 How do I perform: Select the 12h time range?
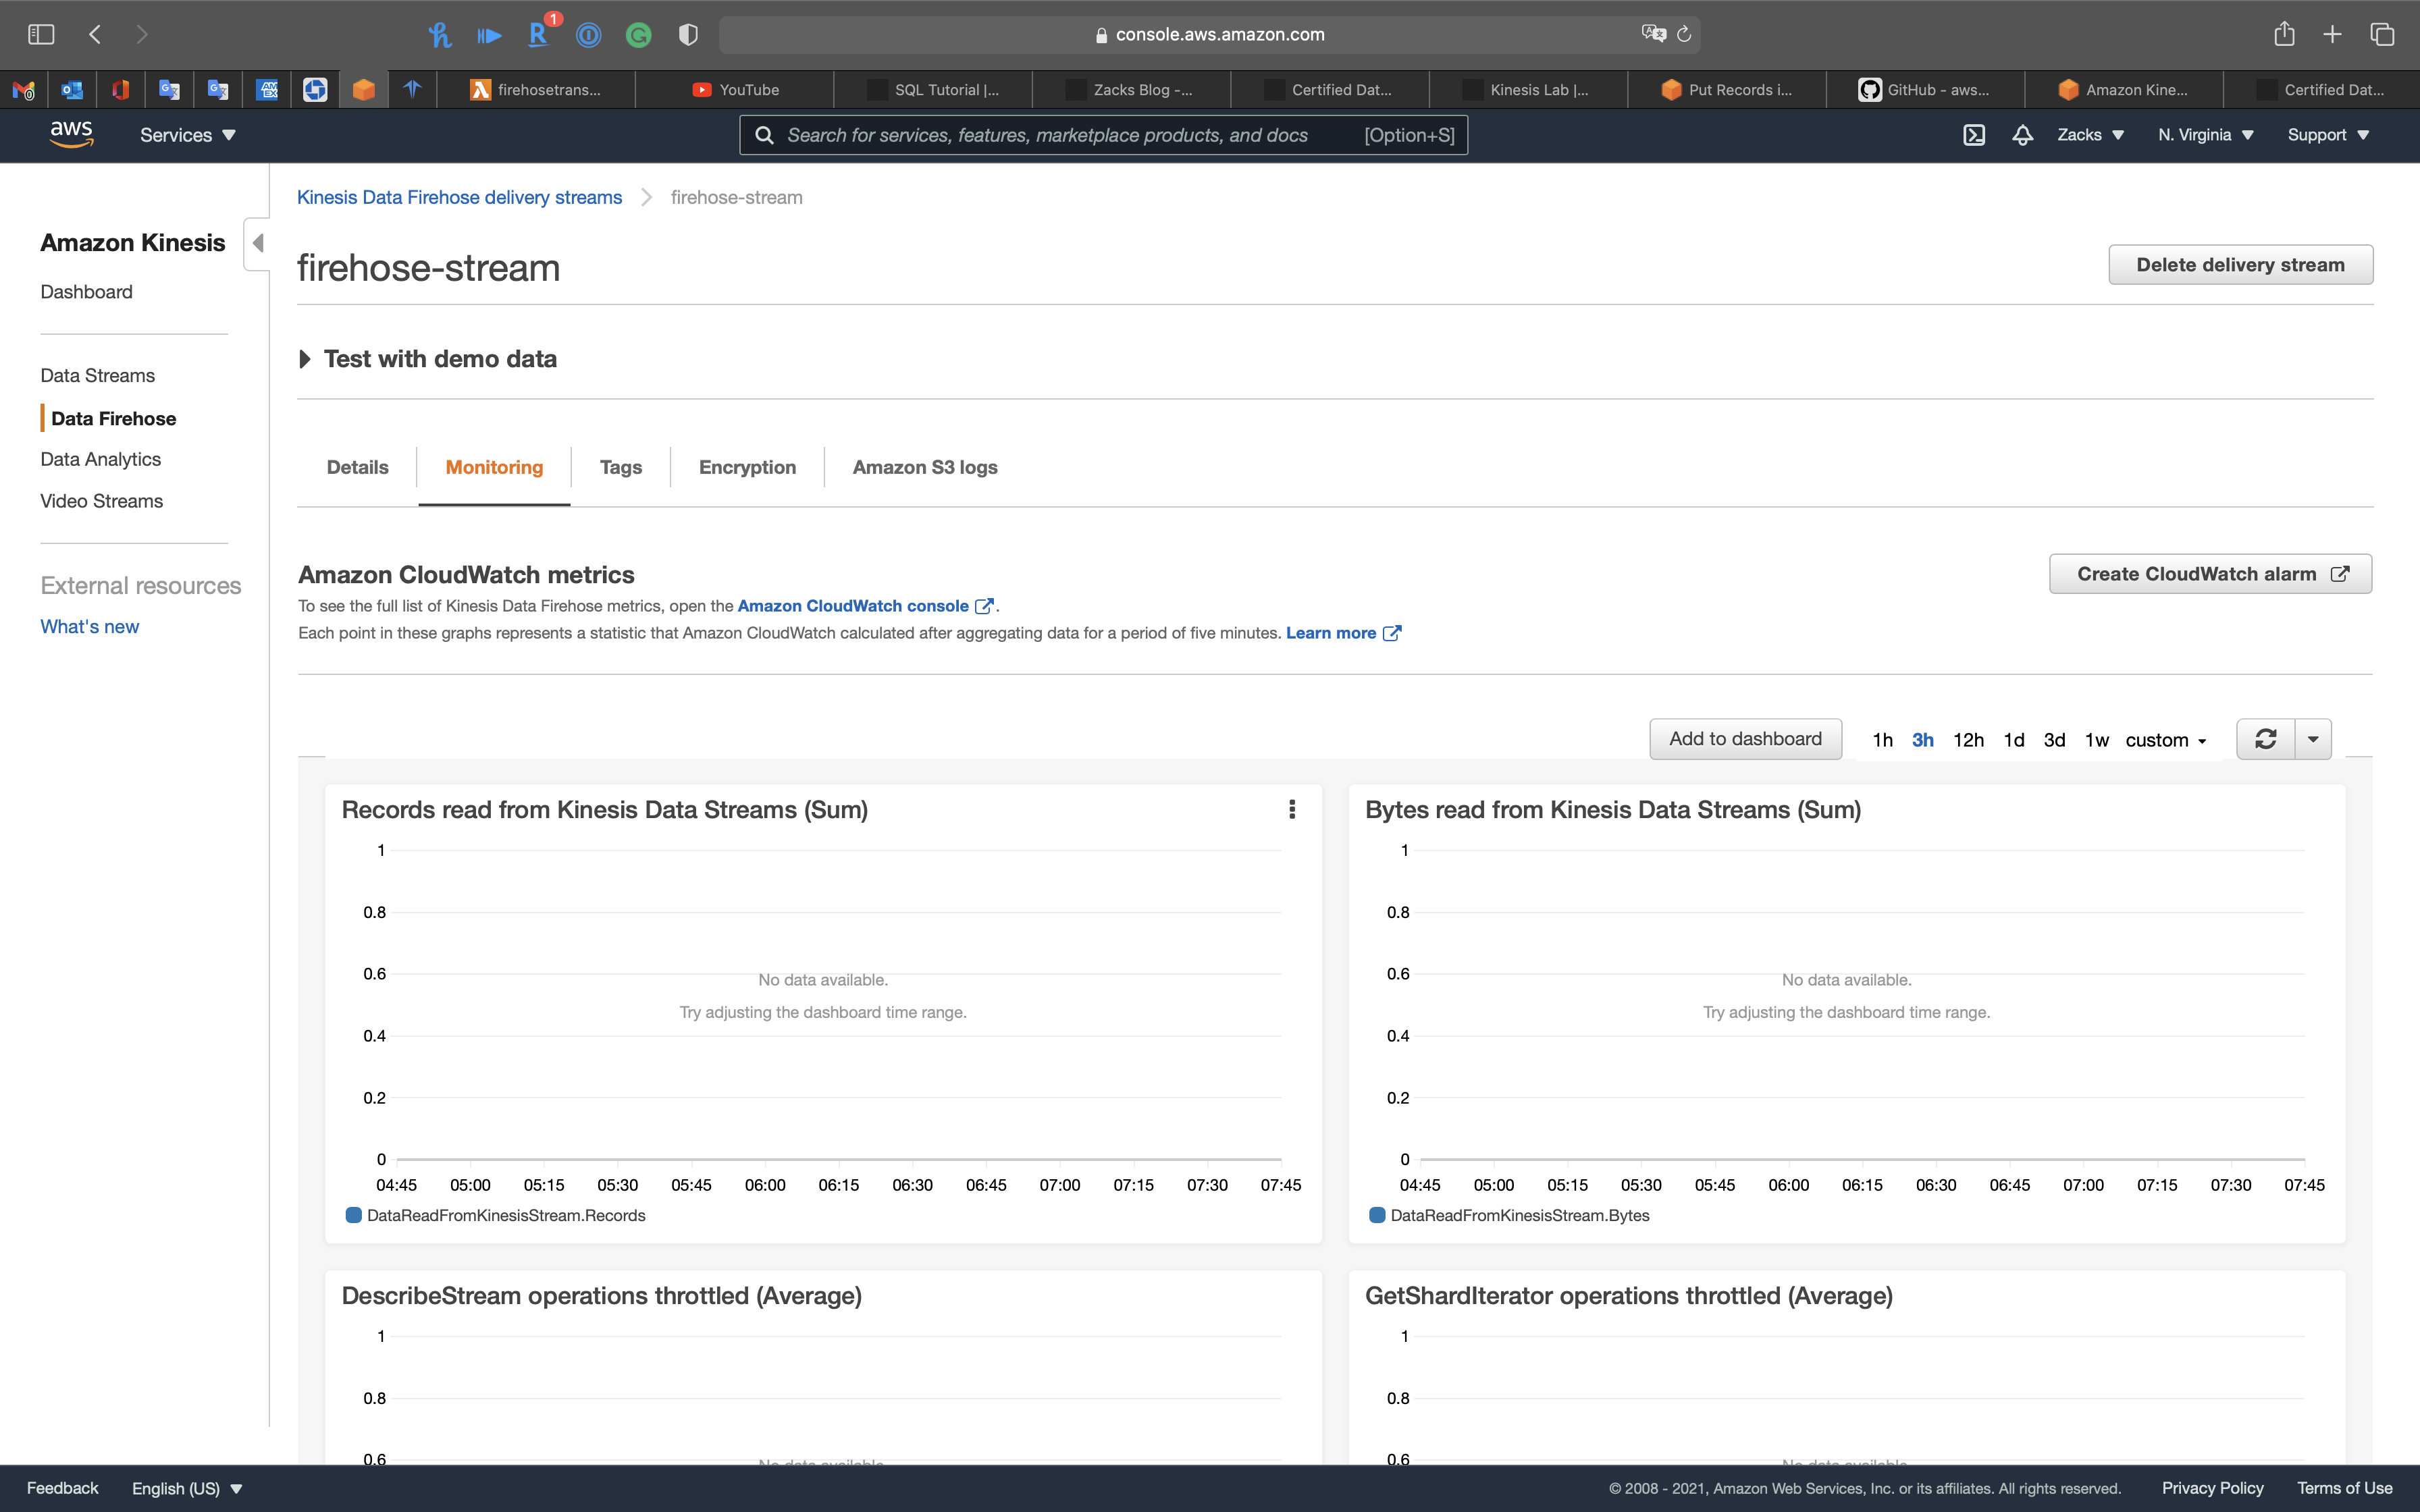[x=1968, y=740]
